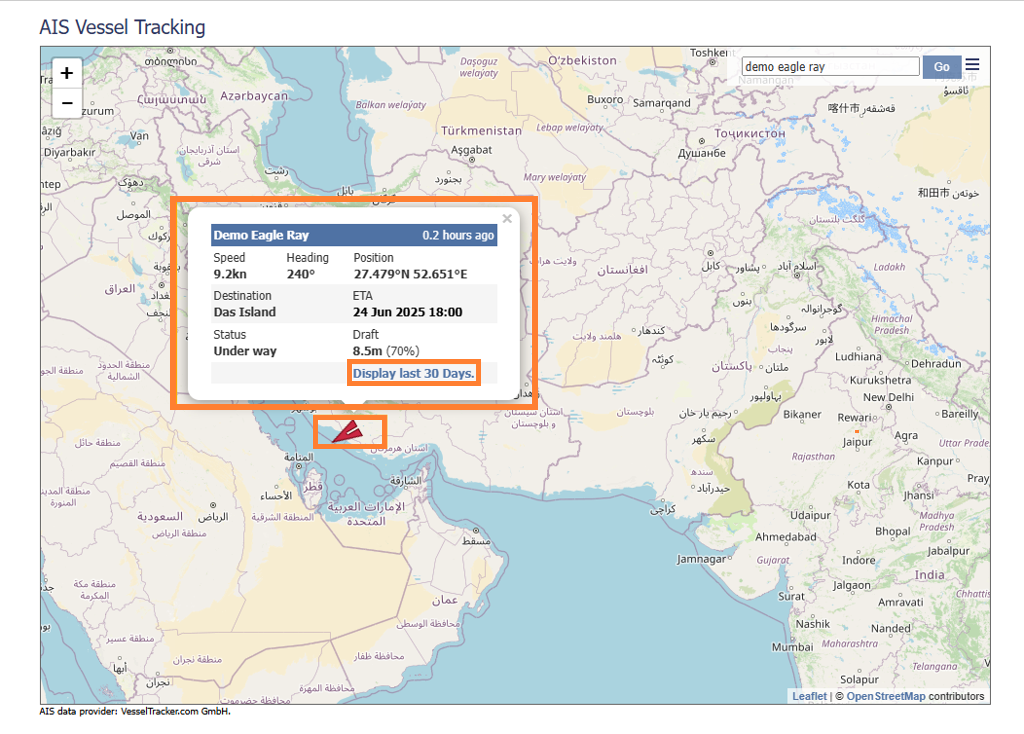Viewport: 1024px width, 734px height.
Task: Click the 8.5m draft value
Action: pyautogui.click(x=368, y=351)
